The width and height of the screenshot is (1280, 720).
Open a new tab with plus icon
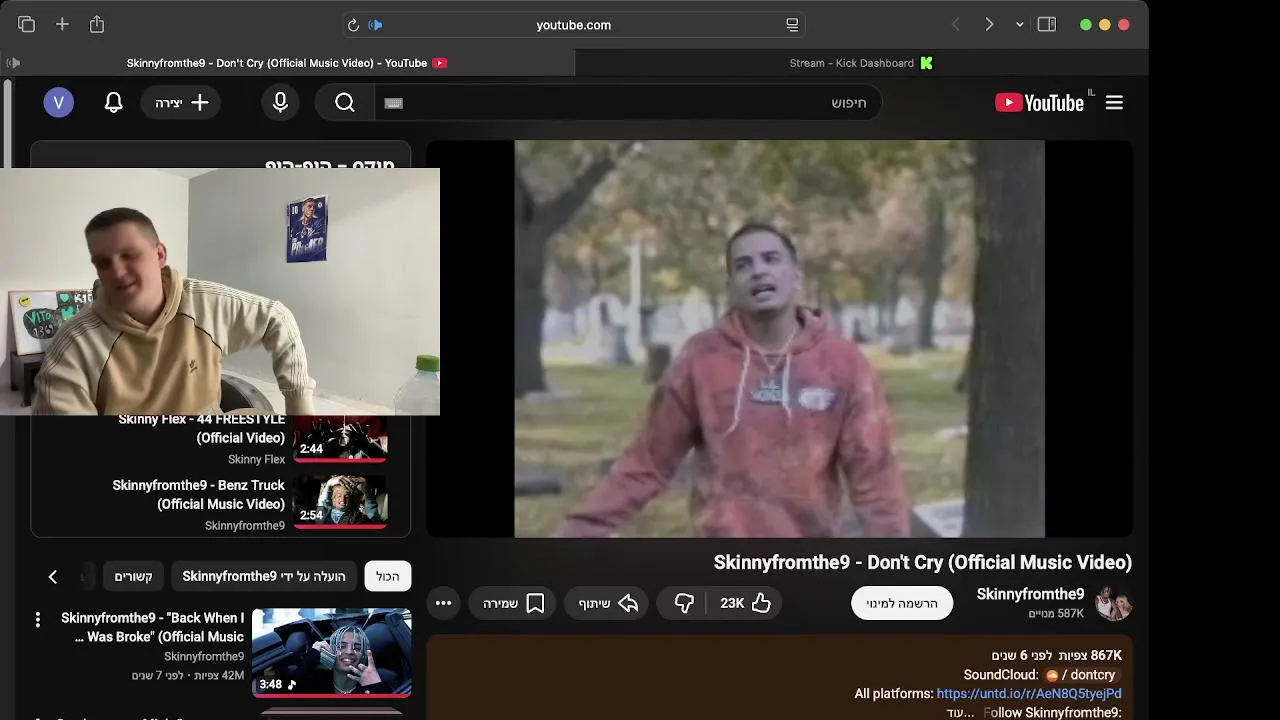coord(62,24)
